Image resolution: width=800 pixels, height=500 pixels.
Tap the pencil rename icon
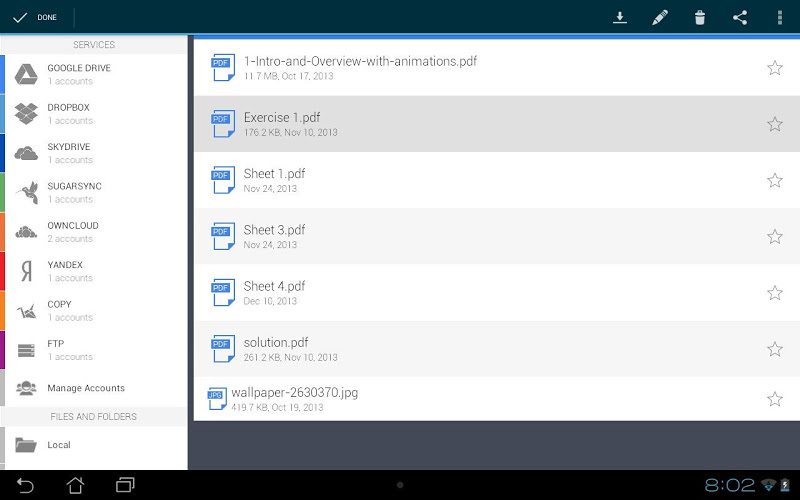(x=660, y=17)
